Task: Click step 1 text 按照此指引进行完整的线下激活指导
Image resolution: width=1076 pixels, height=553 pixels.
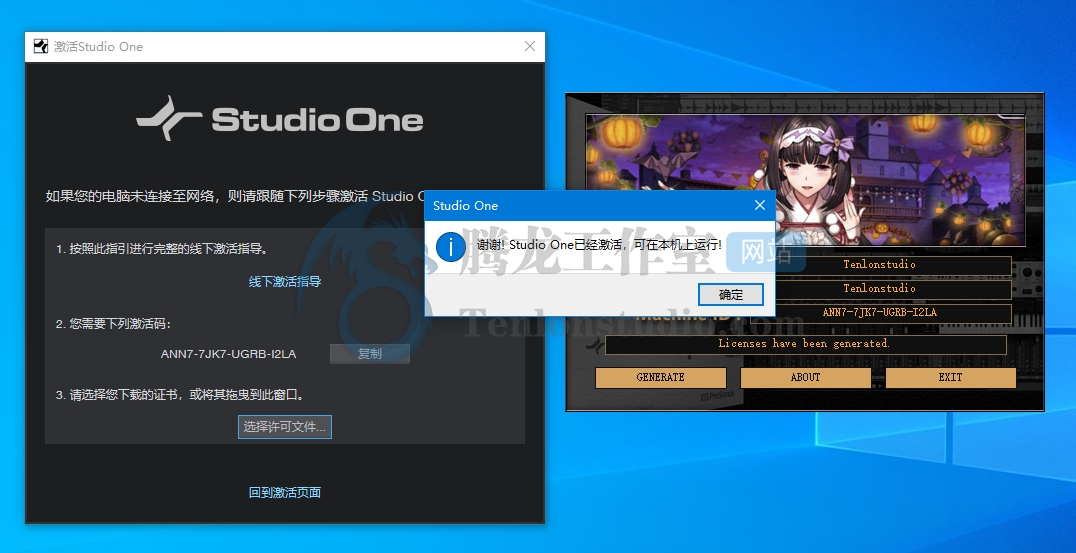Action: 162,248
